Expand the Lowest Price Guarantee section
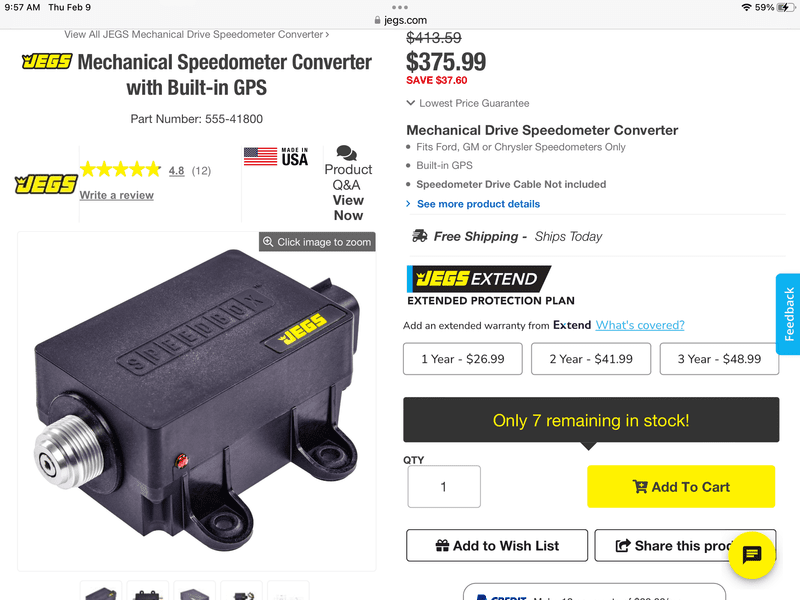 tap(468, 103)
